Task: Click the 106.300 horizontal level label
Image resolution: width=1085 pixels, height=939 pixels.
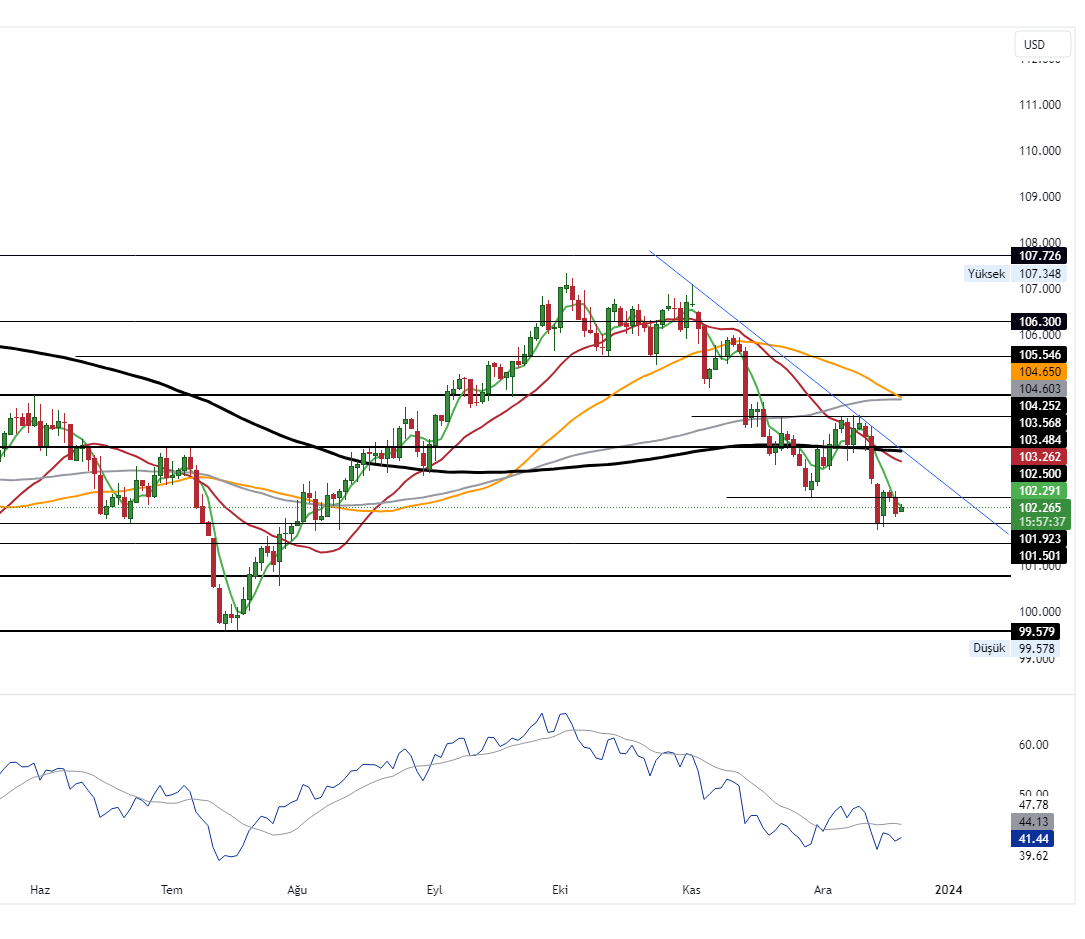Action: pyautogui.click(x=1039, y=322)
